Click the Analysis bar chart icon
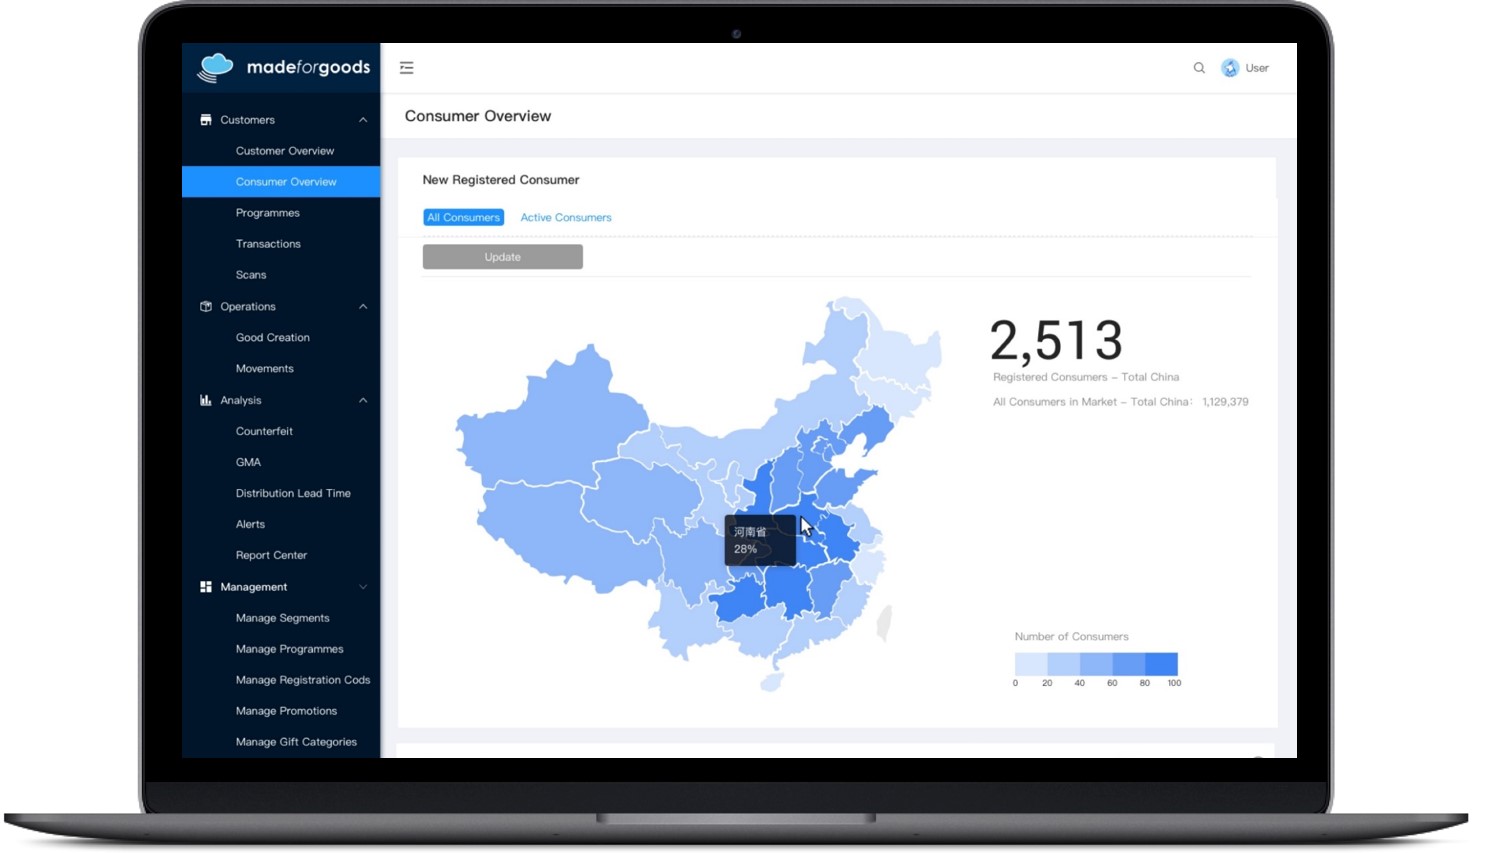This screenshot has height=853, width=1486. tap(206, 400)
